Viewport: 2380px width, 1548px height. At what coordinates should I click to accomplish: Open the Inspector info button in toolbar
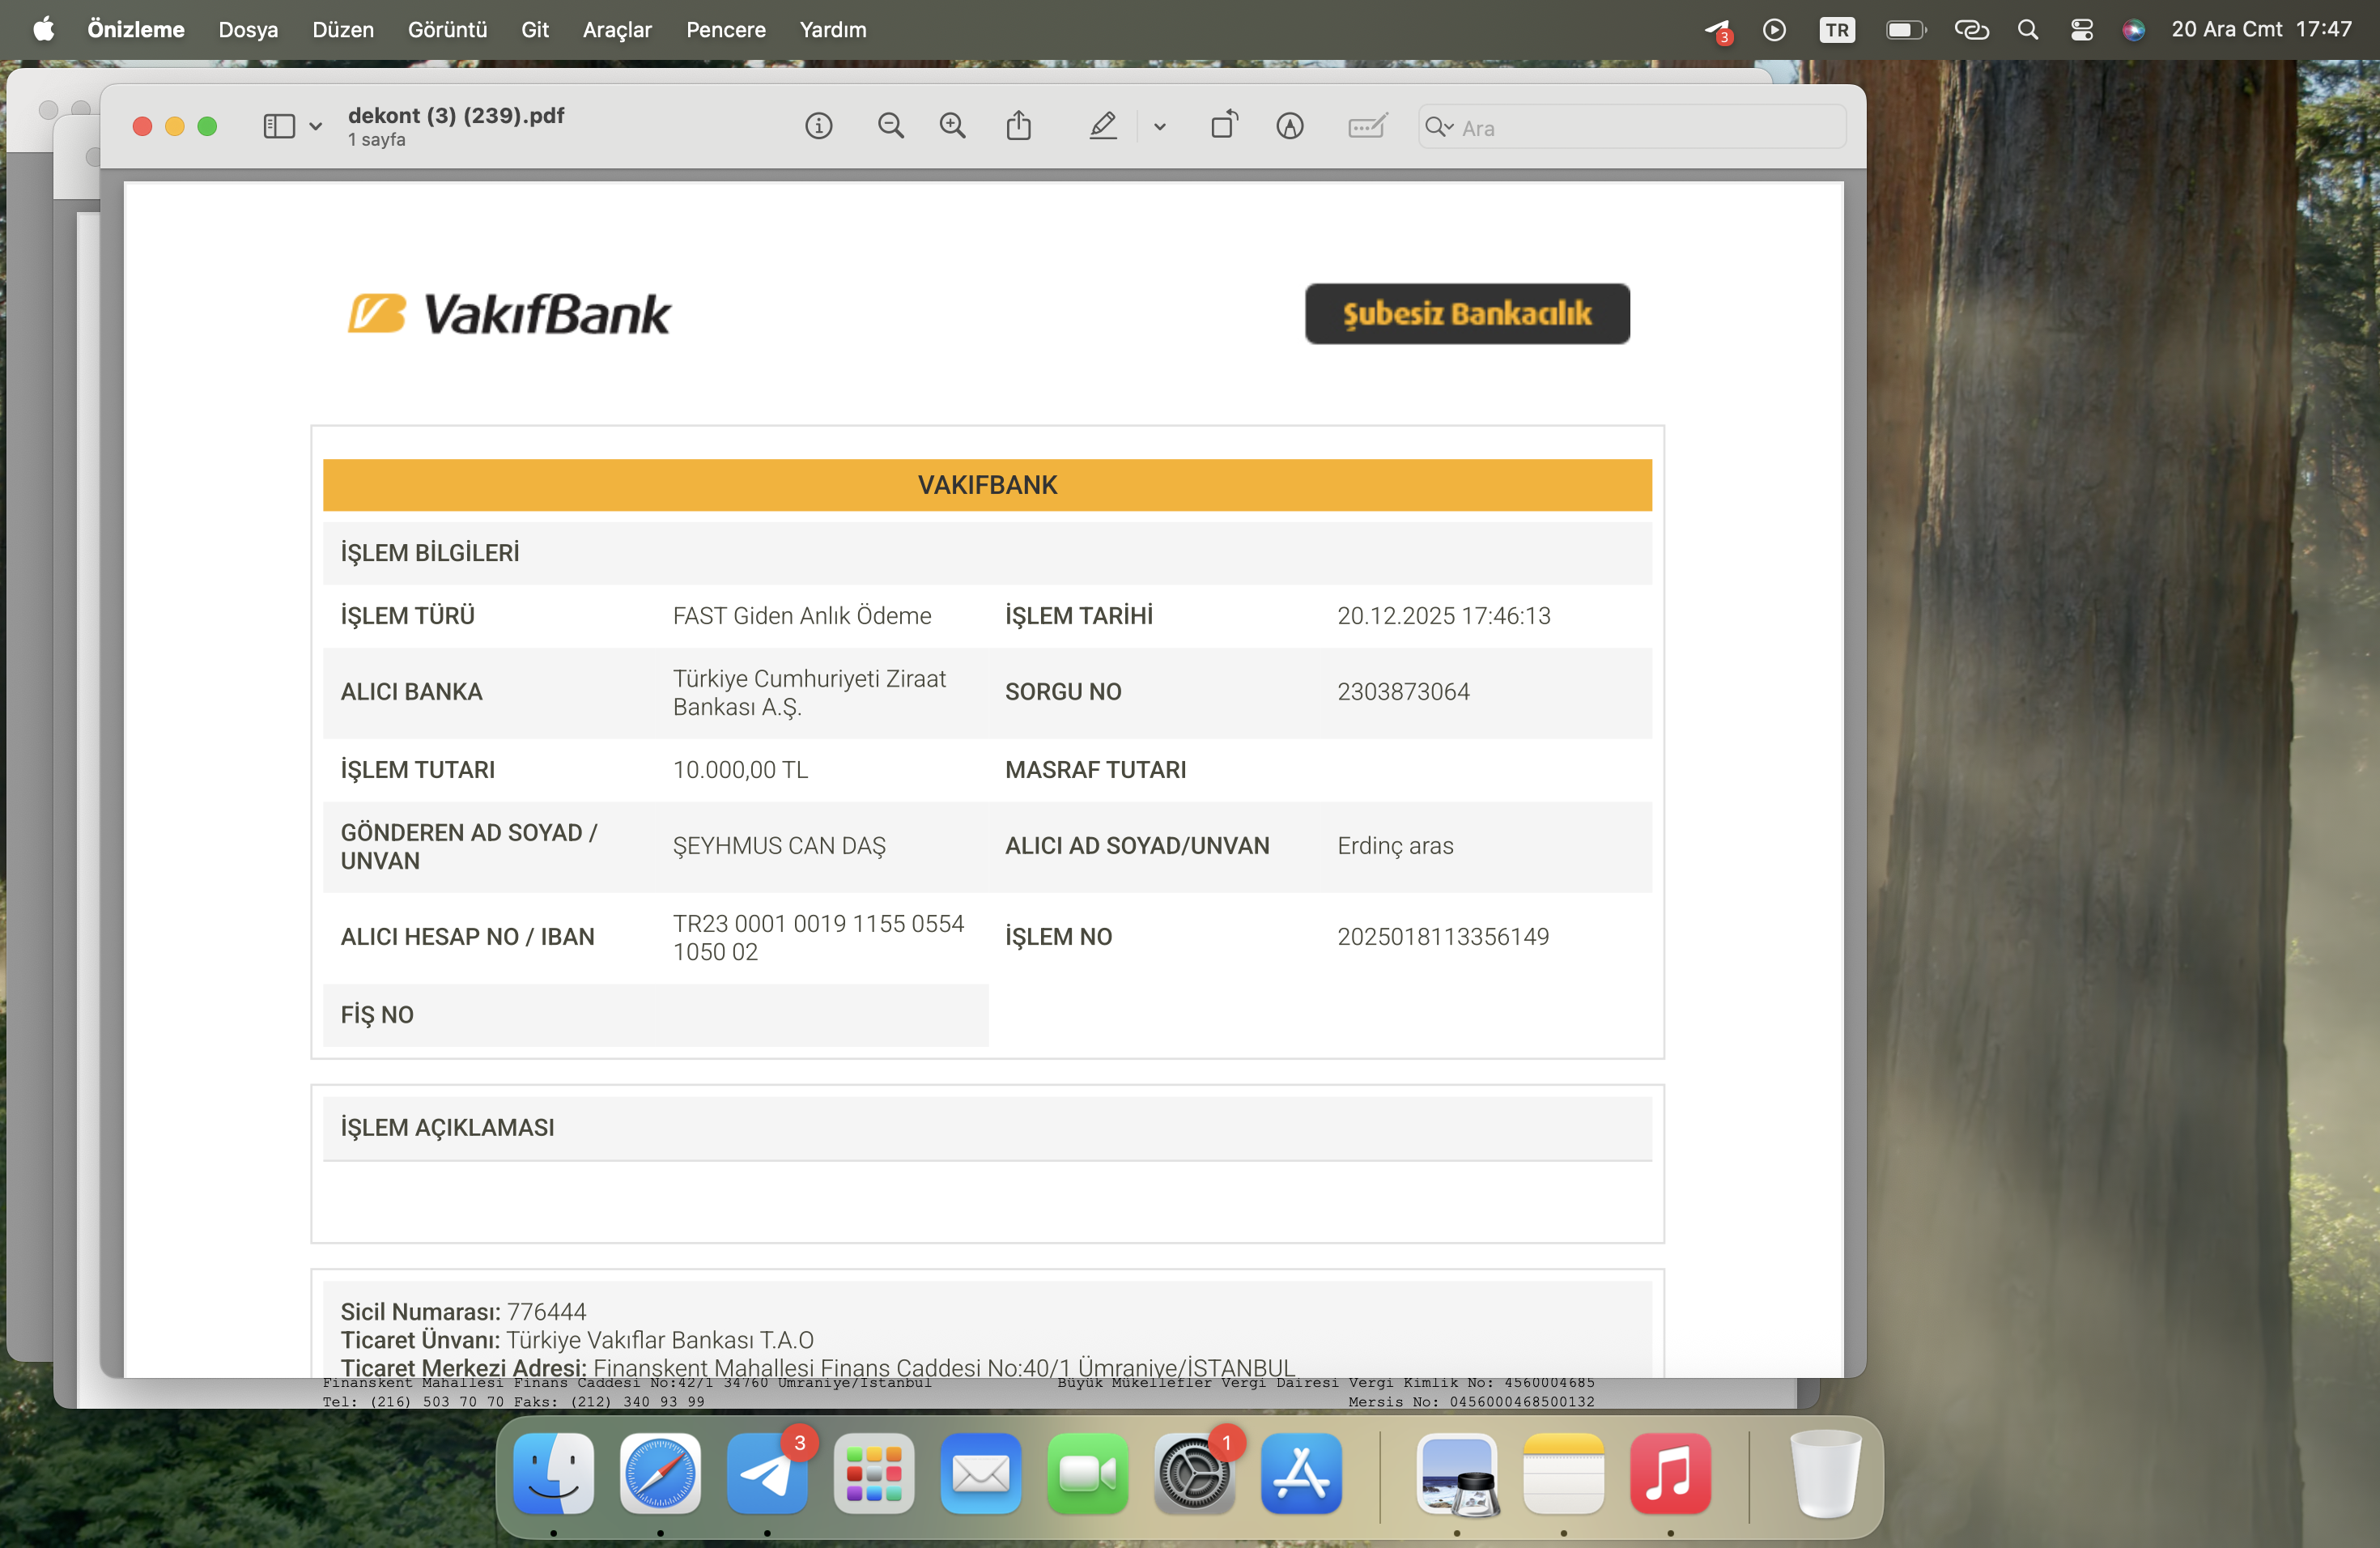pos(818,126)
